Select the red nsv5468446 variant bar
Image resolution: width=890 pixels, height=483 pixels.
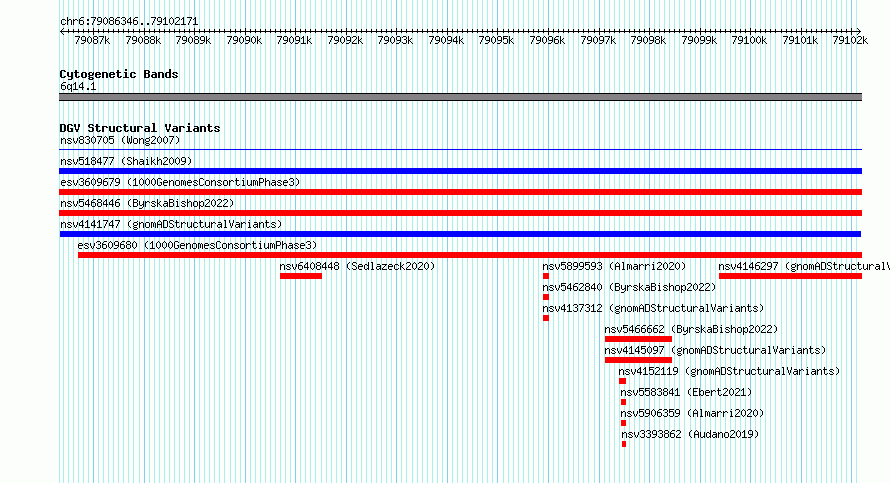coord(460,213)
